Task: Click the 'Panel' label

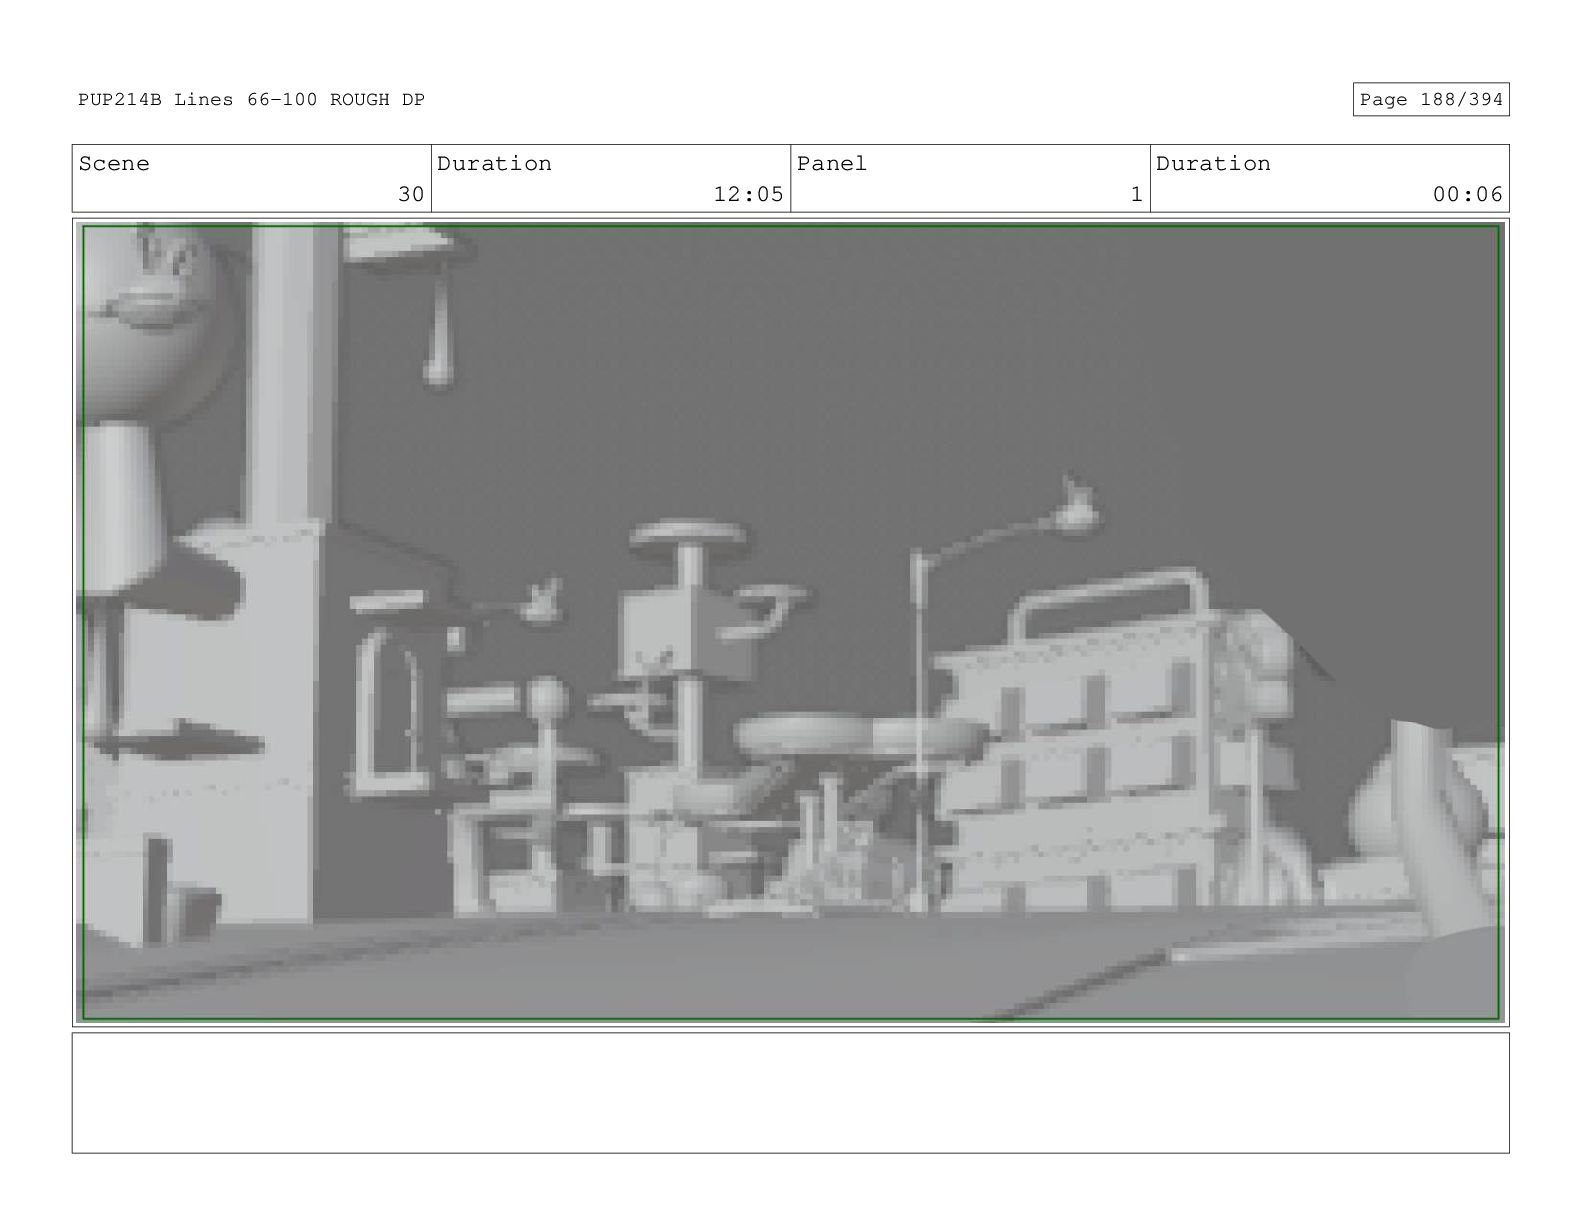Action: tap(832, 164)
